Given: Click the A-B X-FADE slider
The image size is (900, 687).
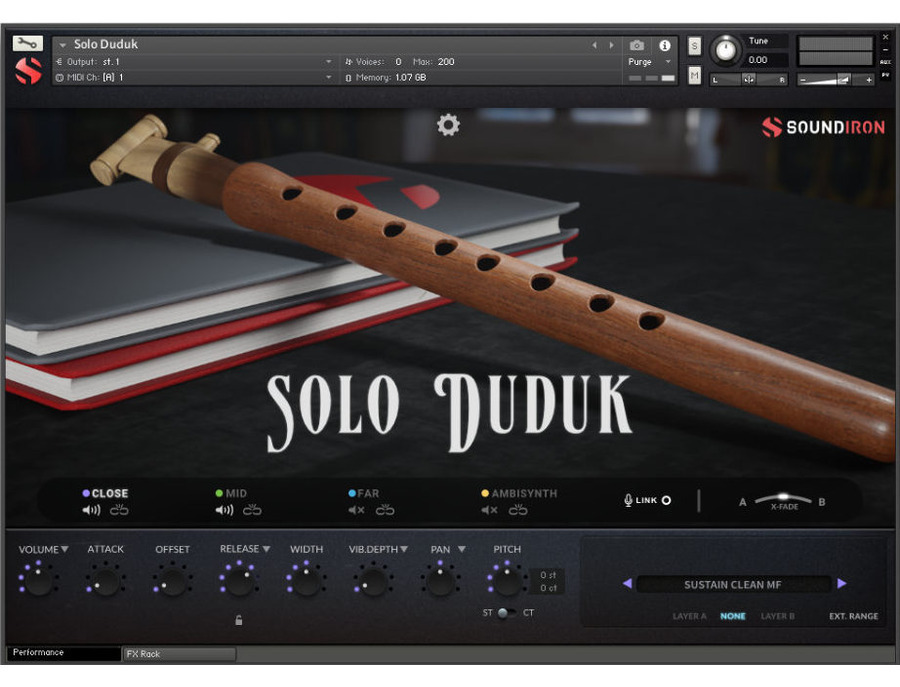Looking at the screenshot, I should click(783, 499).
